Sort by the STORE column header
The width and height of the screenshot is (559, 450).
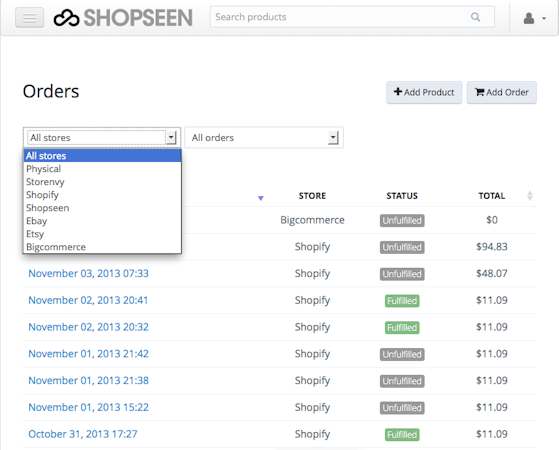312,196
